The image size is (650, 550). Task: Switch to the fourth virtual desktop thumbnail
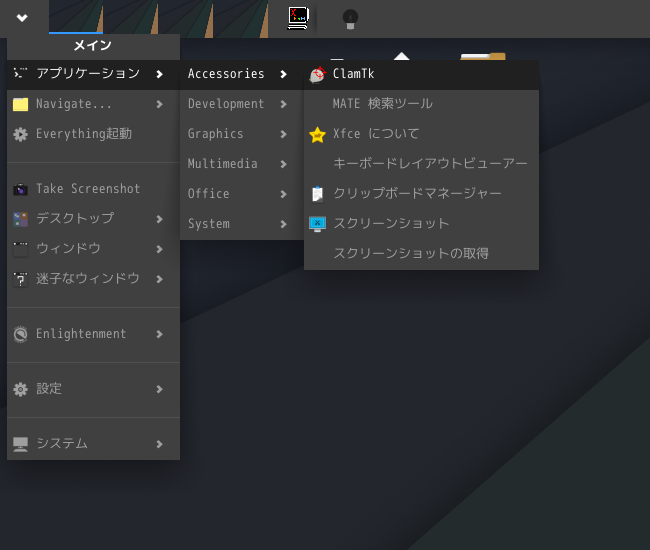(x=241, y=17)
